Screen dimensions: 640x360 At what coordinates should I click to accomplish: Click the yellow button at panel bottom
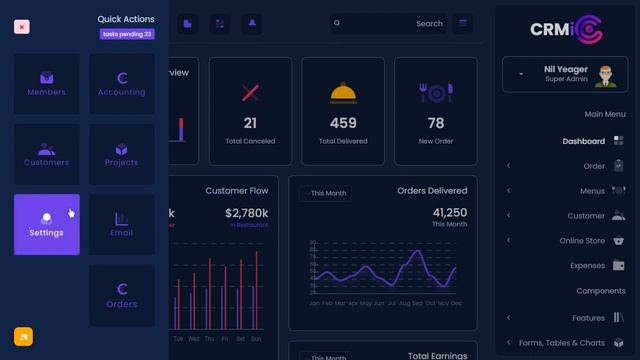pos(23,337)
